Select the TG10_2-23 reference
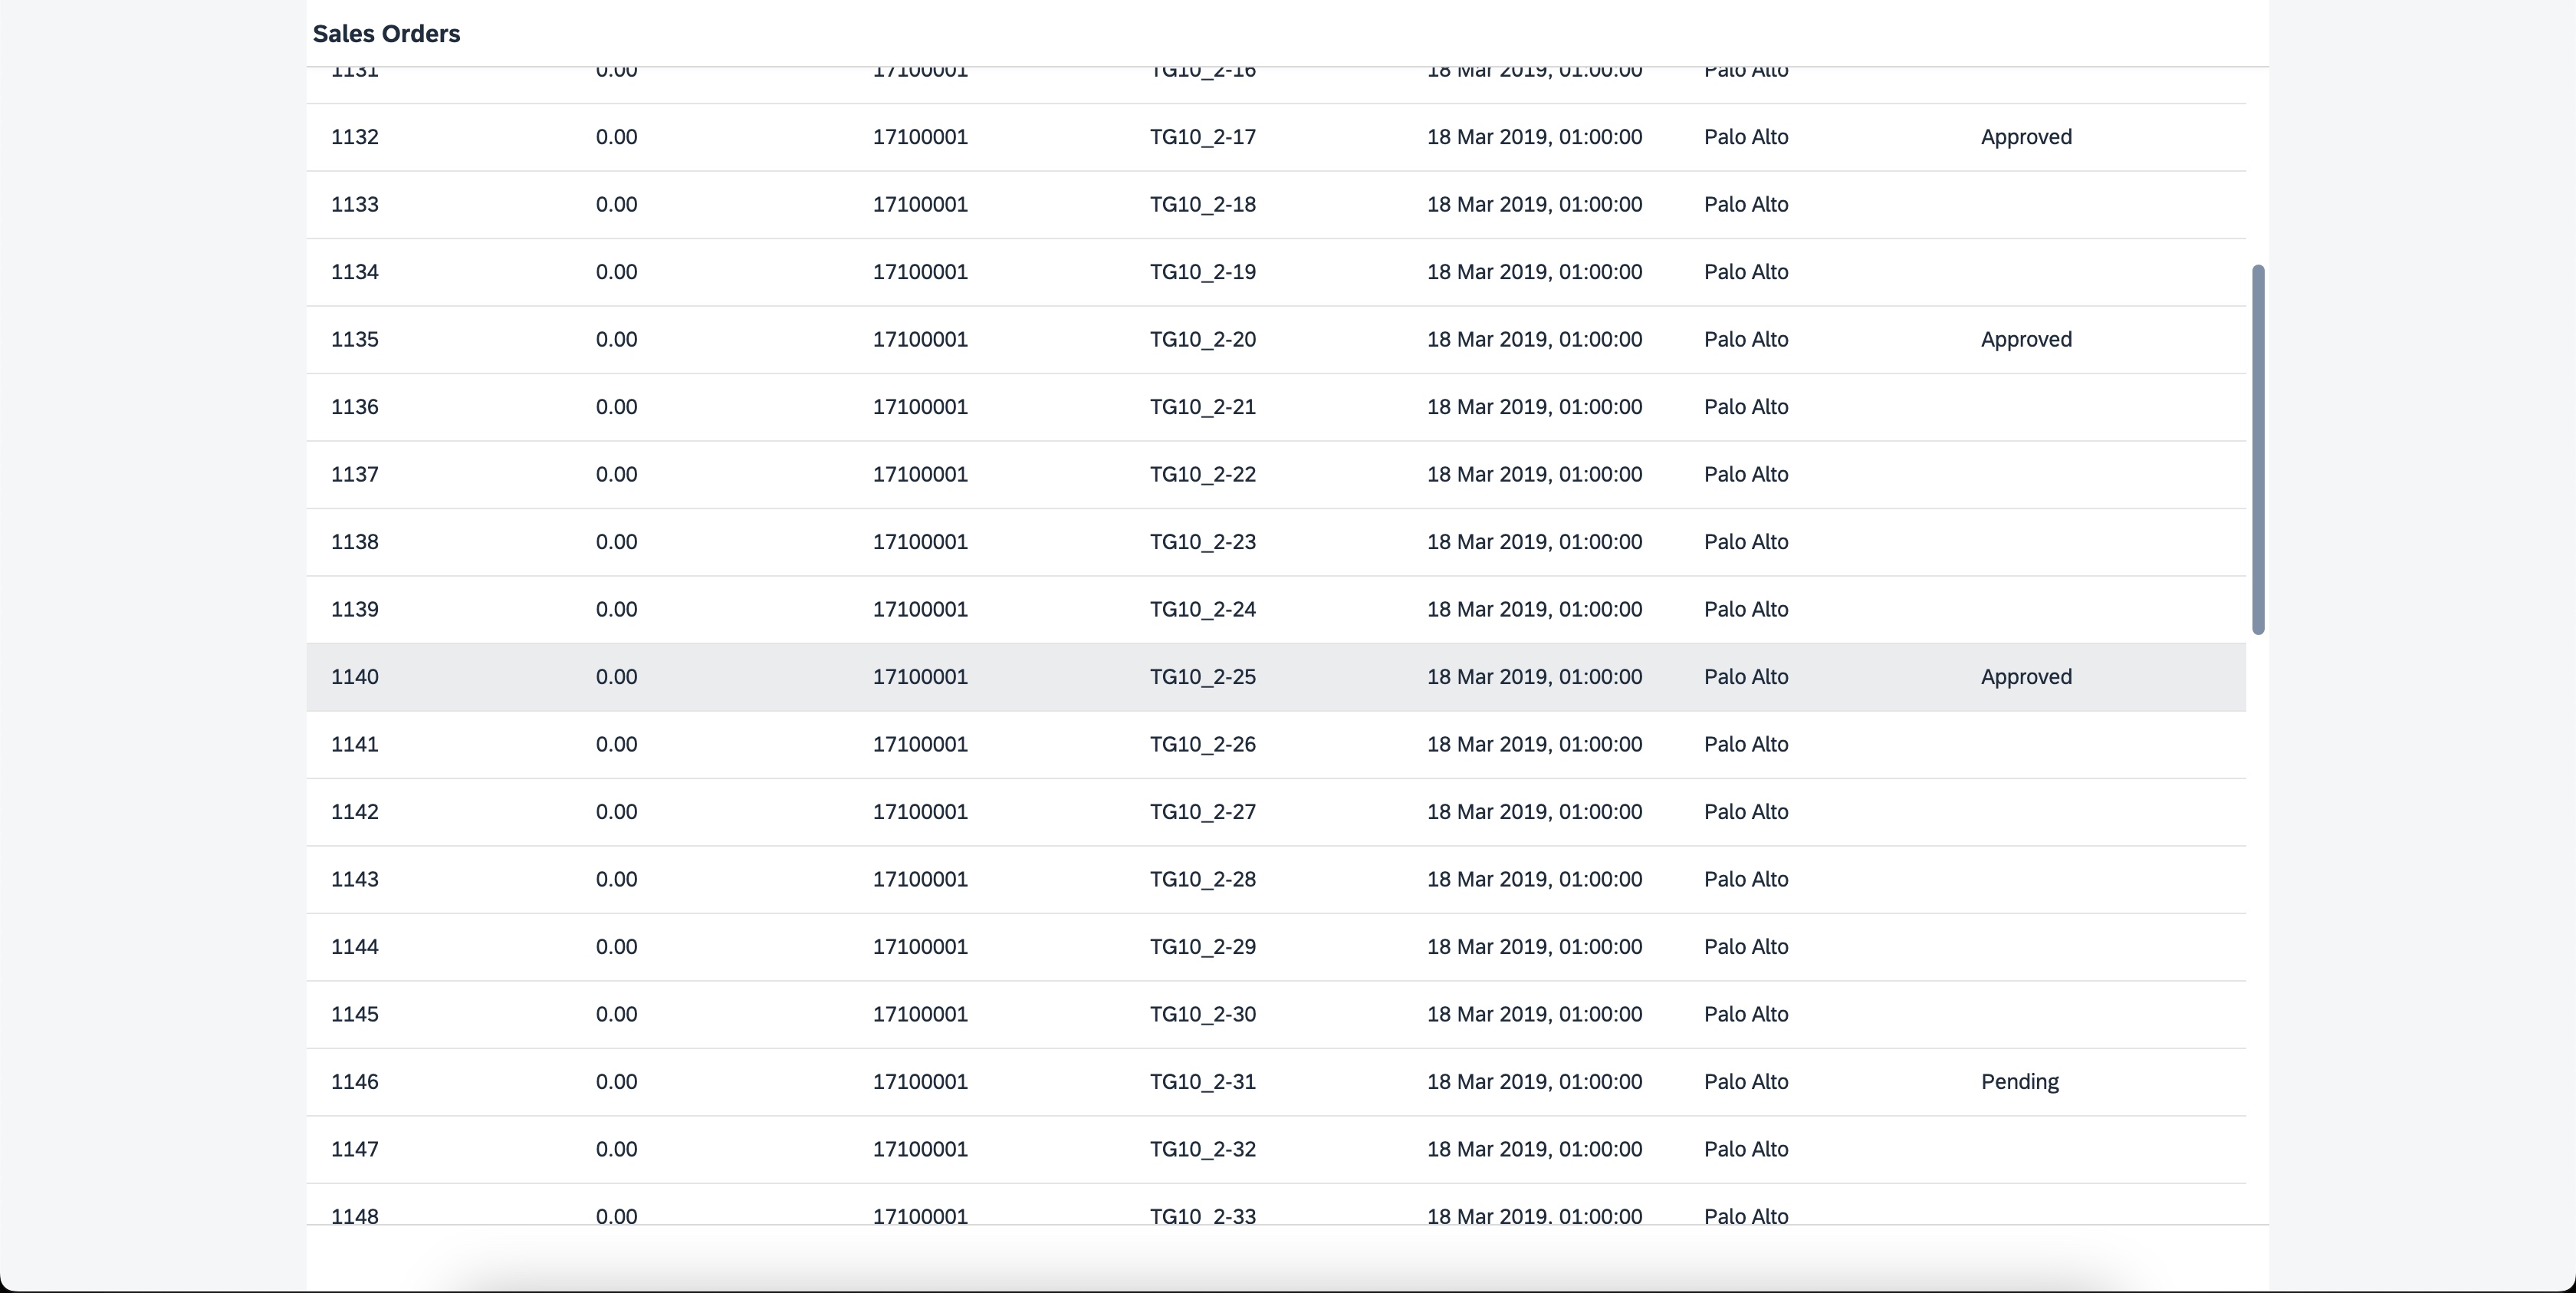 click(1202, 542)
